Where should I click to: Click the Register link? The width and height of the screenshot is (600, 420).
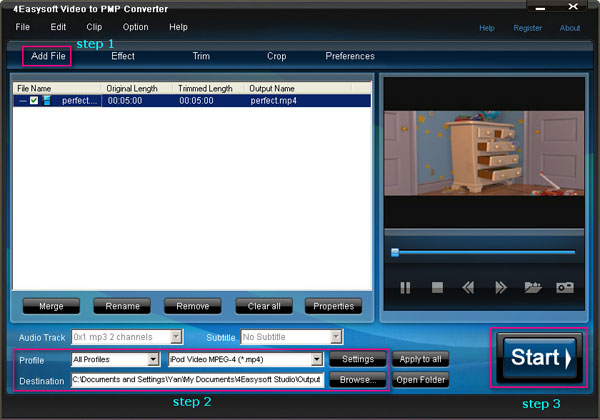(x=528, y=28)
